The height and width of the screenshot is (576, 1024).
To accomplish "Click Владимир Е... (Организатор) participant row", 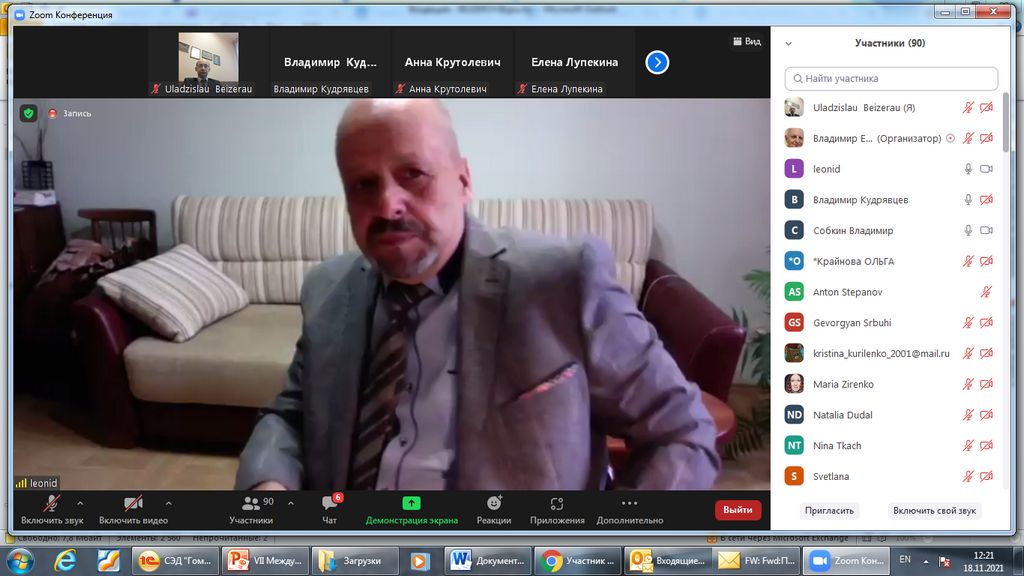I will pyautogui.click(x=891, y=138).
